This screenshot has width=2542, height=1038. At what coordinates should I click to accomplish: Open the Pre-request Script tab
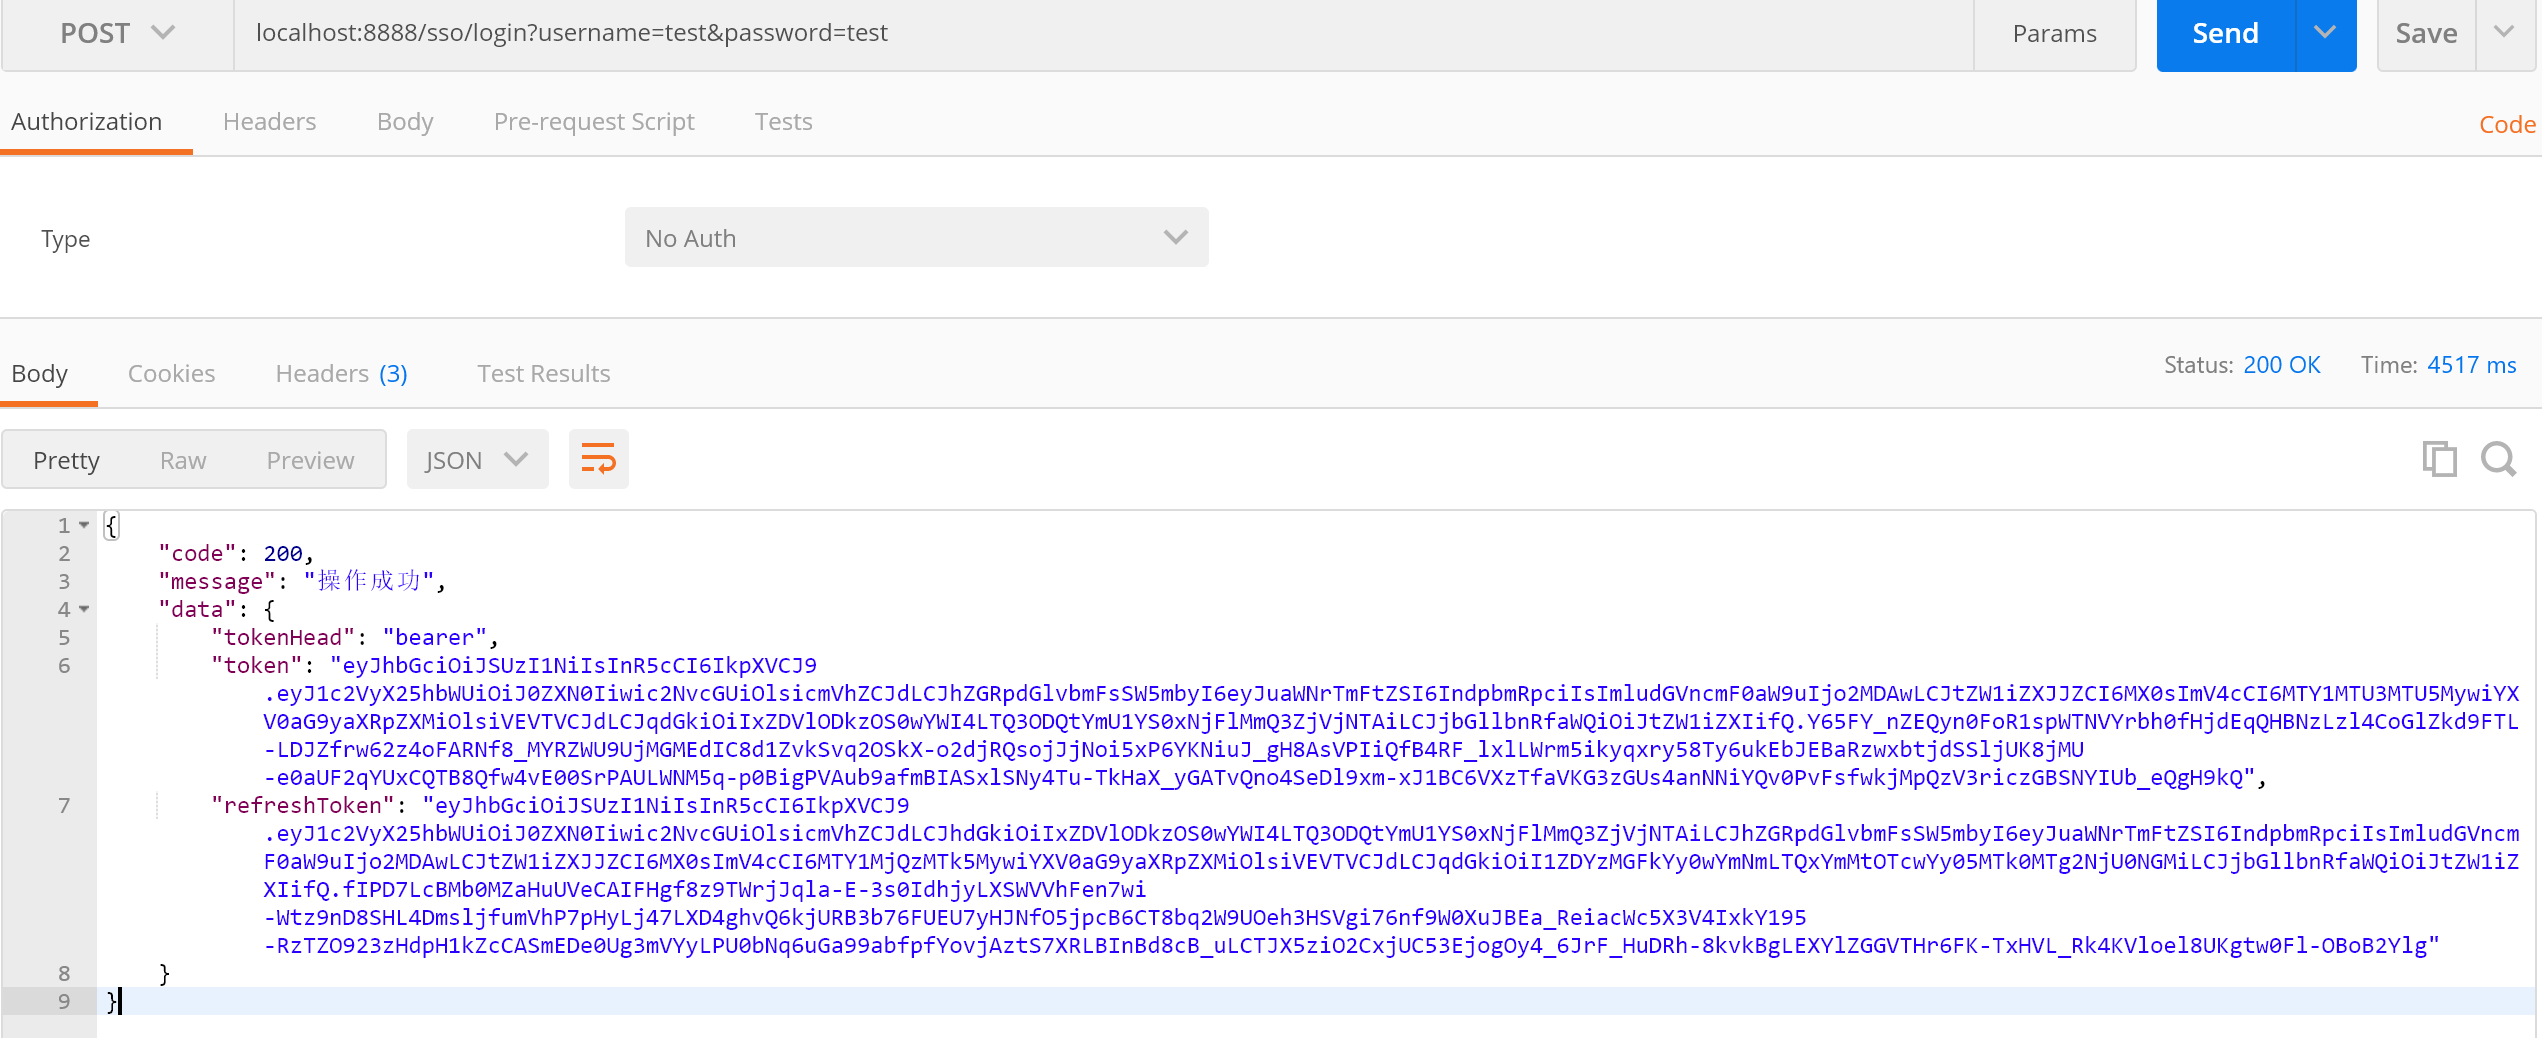pyautogui.click(x=593, y=122)
